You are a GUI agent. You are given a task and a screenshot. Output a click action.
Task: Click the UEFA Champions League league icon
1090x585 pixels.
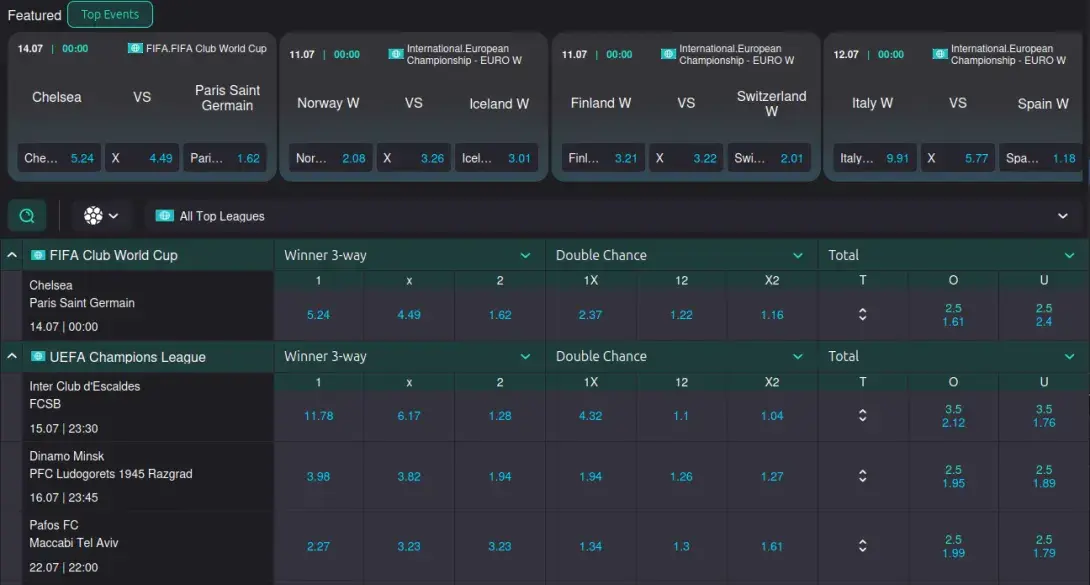click(38, 357)
